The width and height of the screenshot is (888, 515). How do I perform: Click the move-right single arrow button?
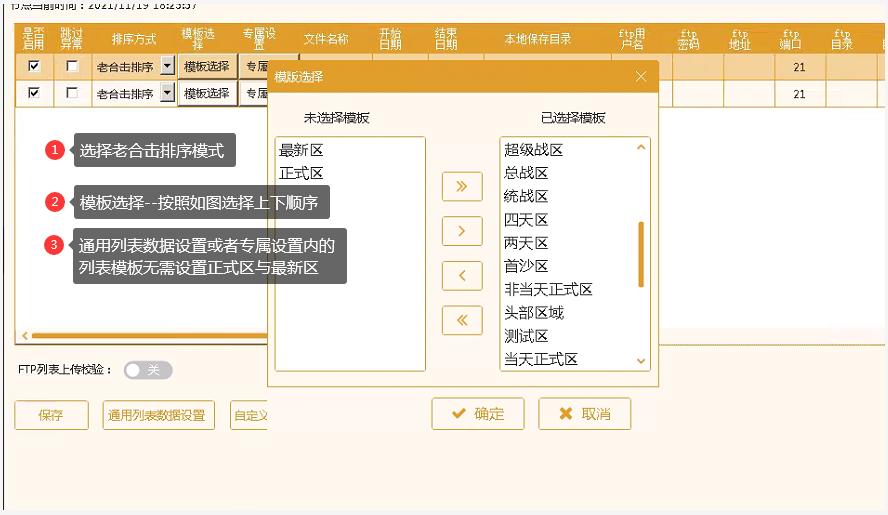461,231
